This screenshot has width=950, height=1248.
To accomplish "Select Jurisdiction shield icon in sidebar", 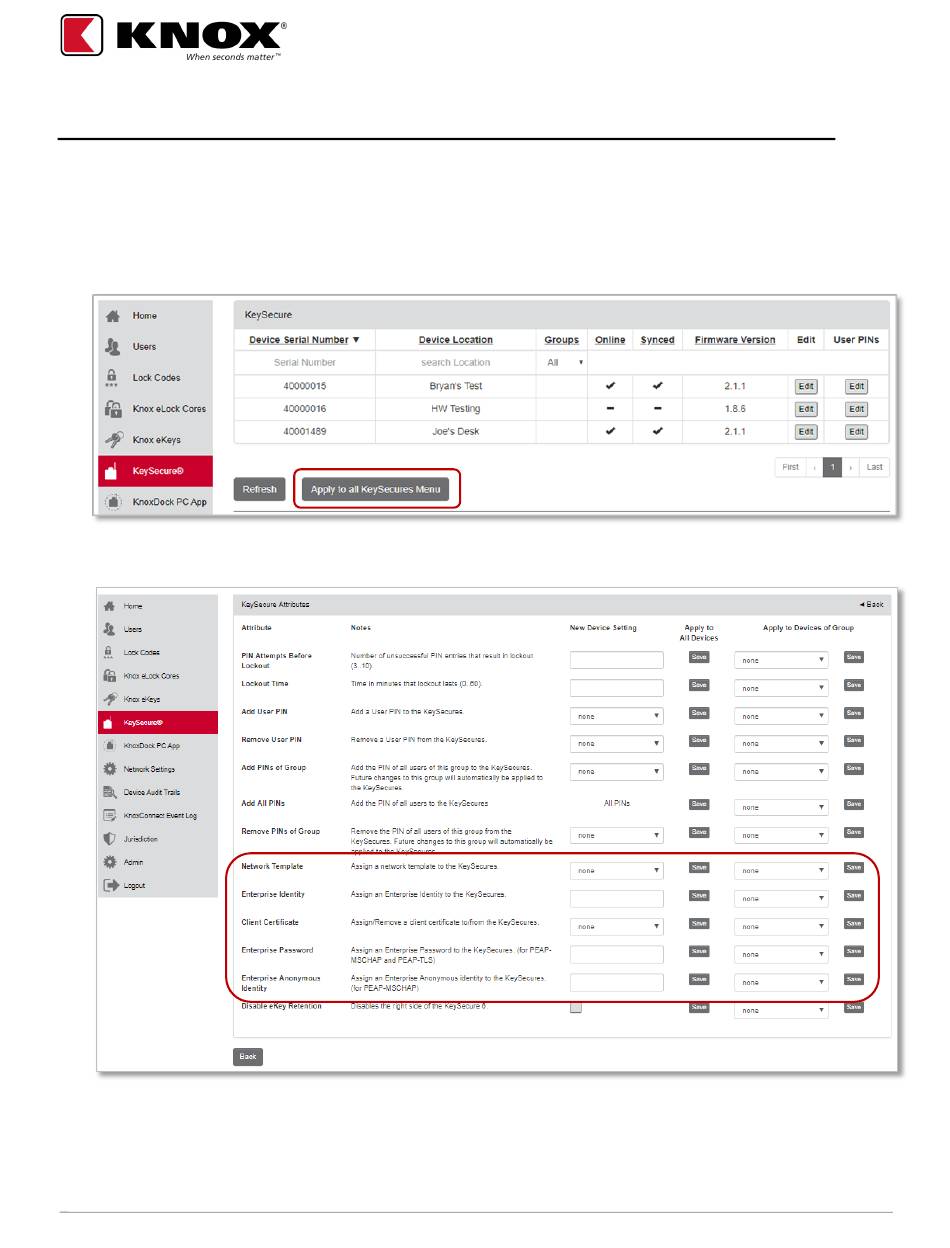I will click(109, 839).
